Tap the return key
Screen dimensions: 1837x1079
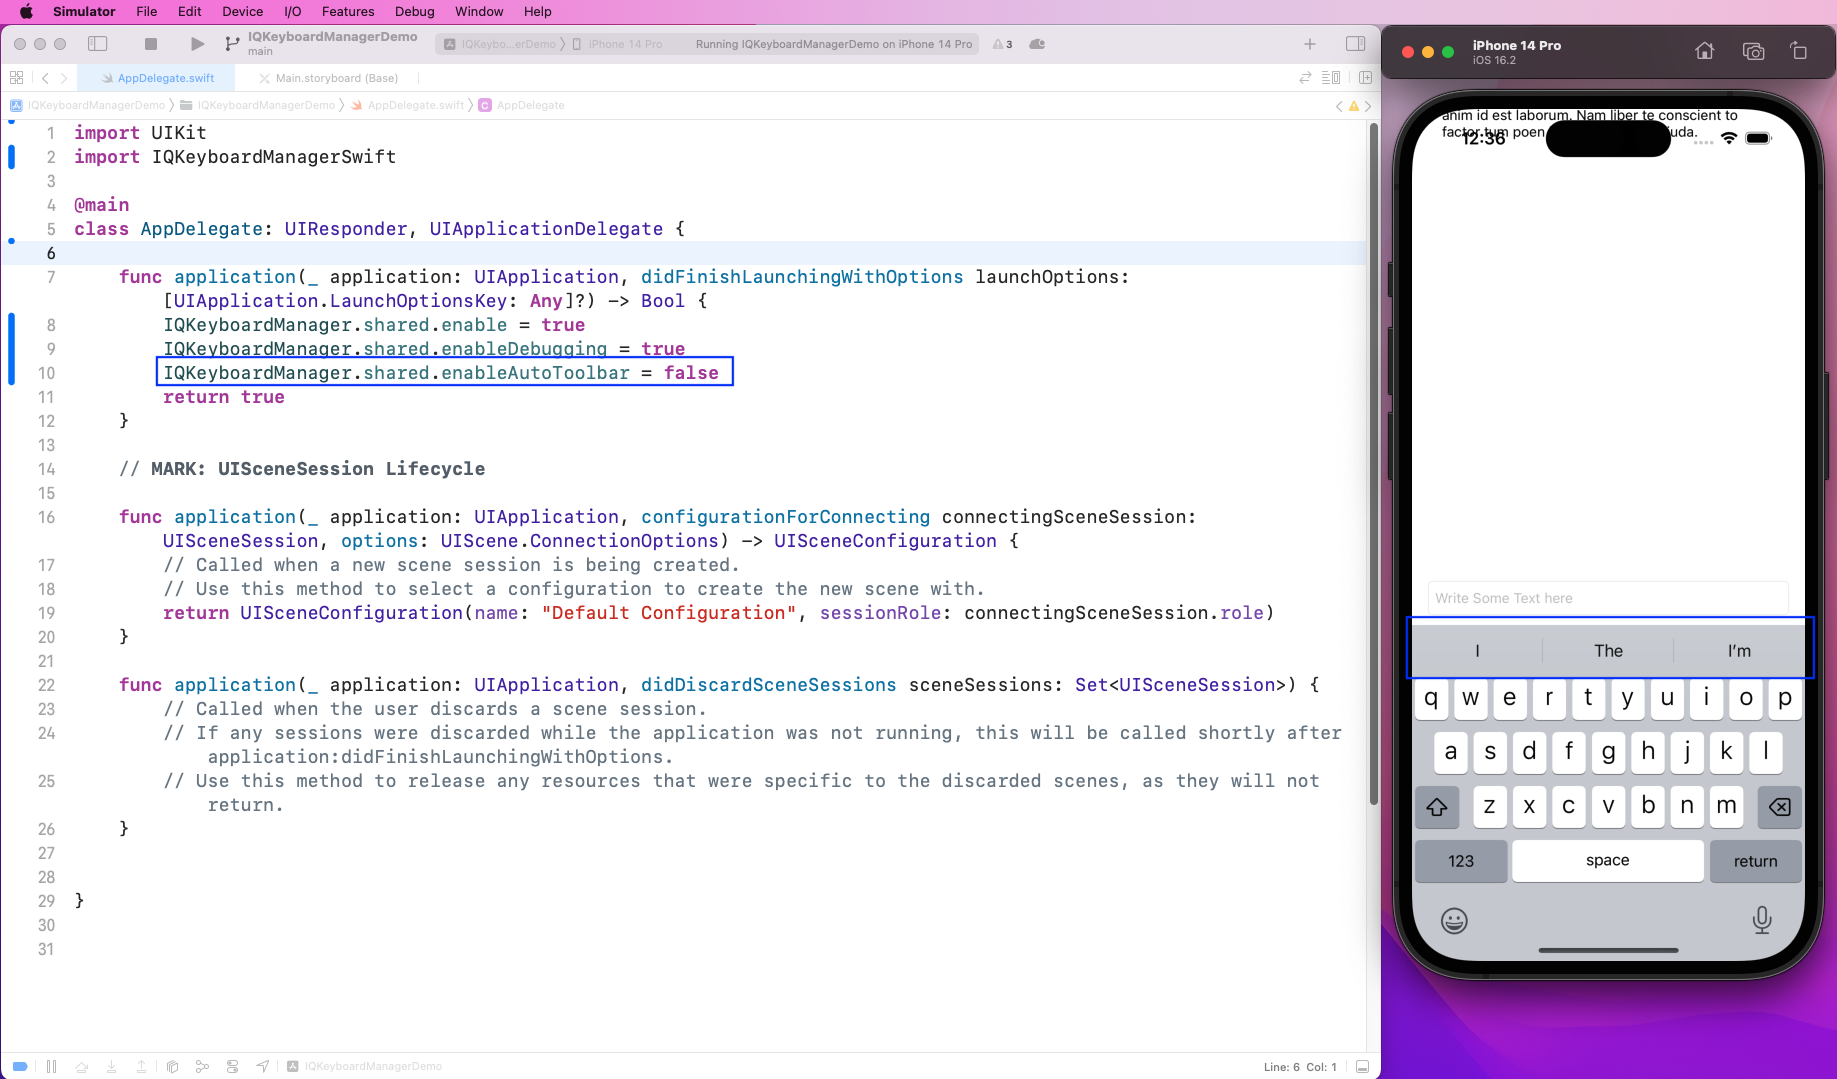tap(1756, 861)
